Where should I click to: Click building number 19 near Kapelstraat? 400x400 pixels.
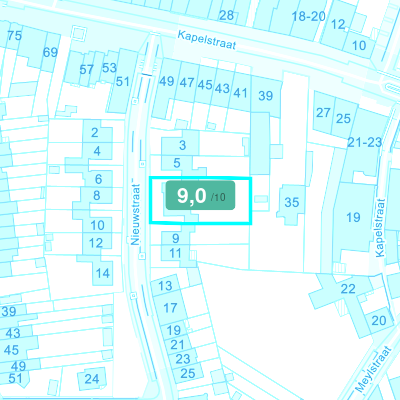click(353, 217)
